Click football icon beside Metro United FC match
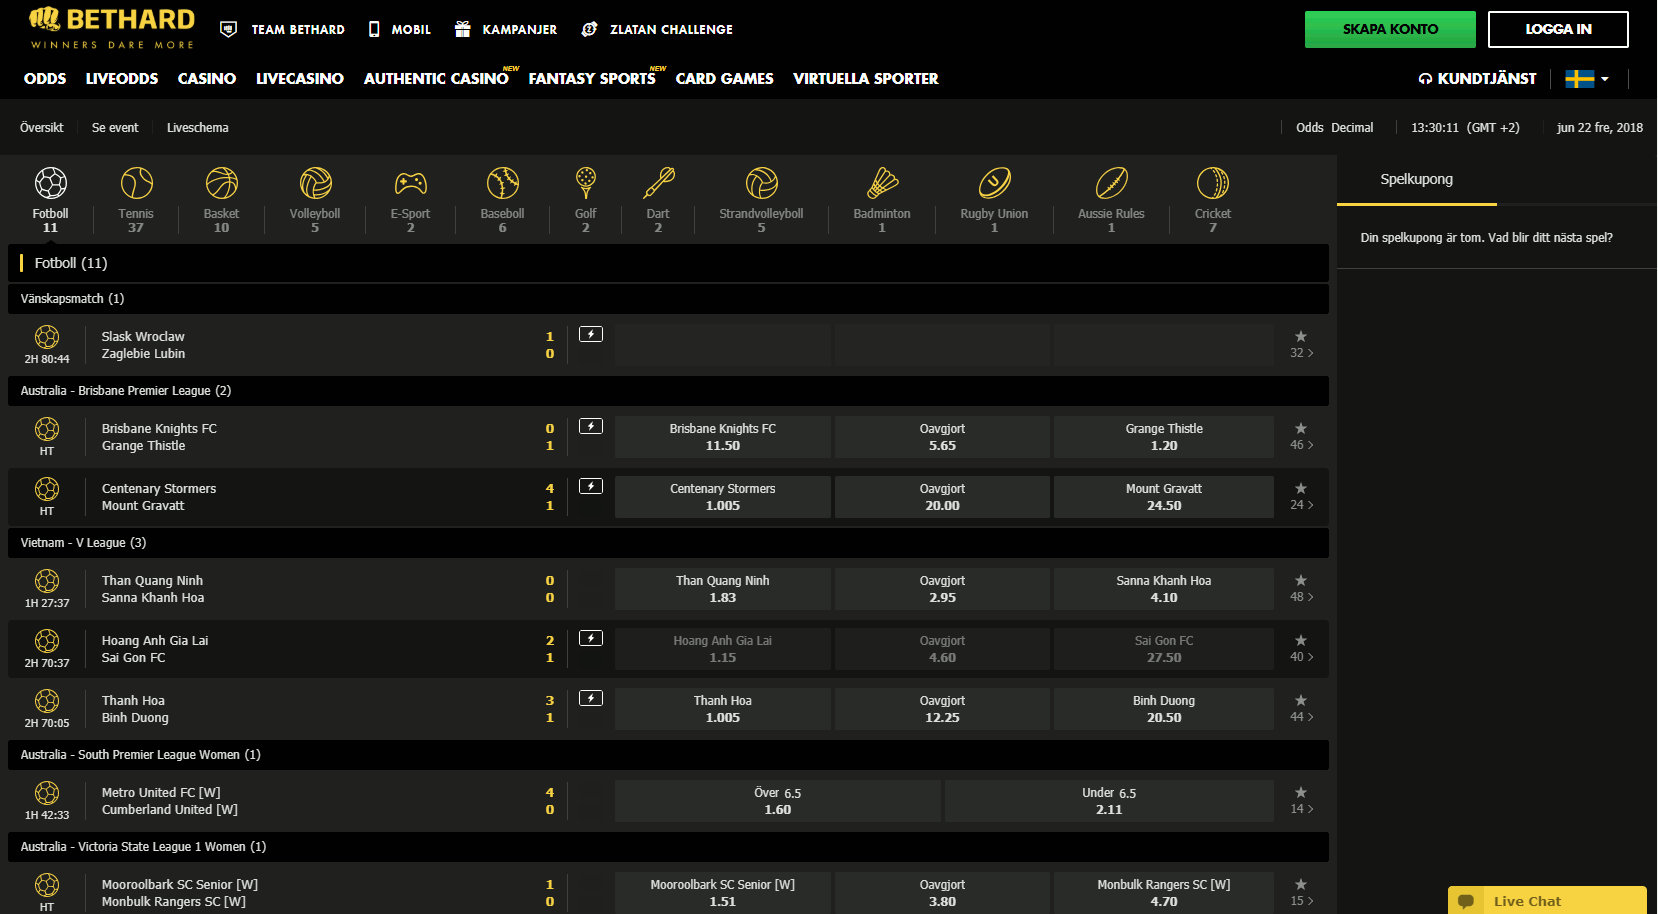1658x914 pixels. [x=47, y=793]
